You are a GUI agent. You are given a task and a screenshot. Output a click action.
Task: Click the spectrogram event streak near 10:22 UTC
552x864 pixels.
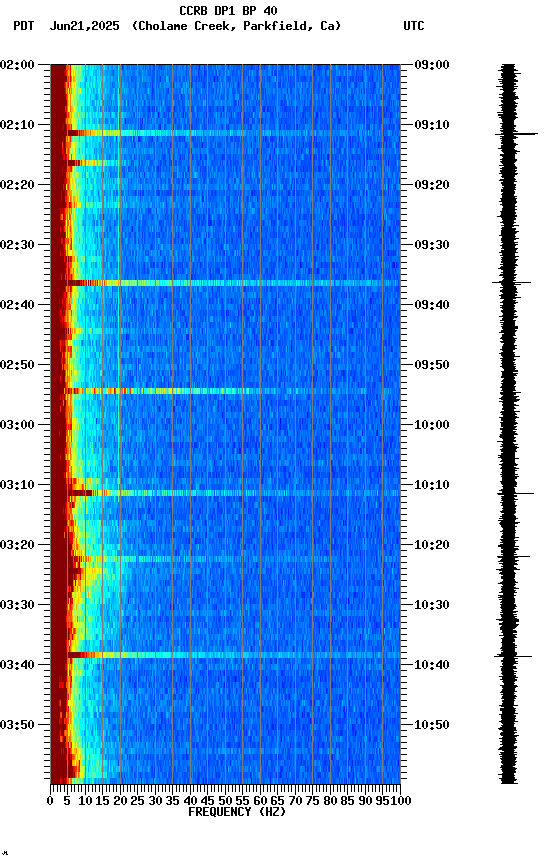234,559
